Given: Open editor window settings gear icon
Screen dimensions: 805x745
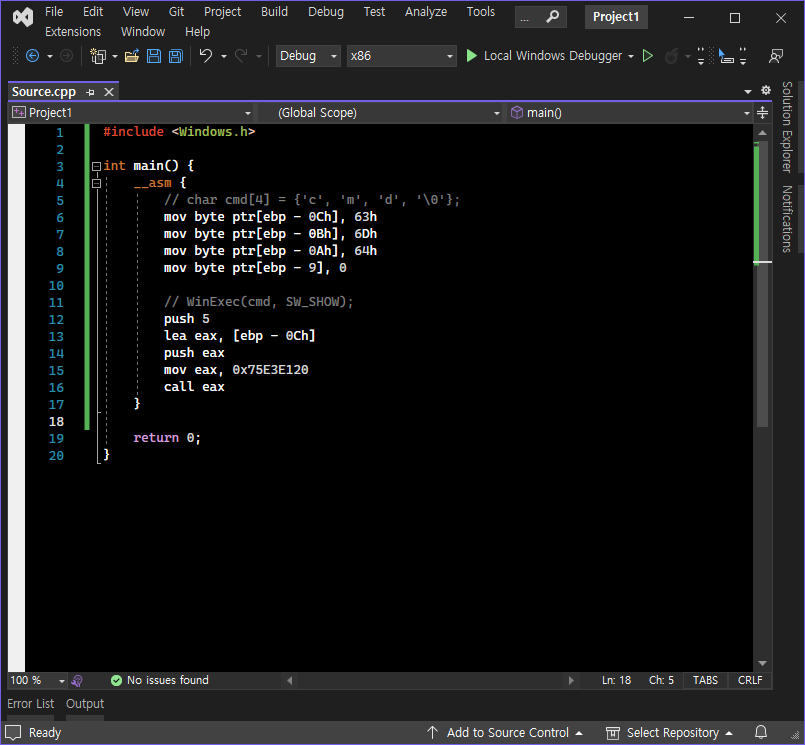Looking at the screenshot, I should 765,90.
